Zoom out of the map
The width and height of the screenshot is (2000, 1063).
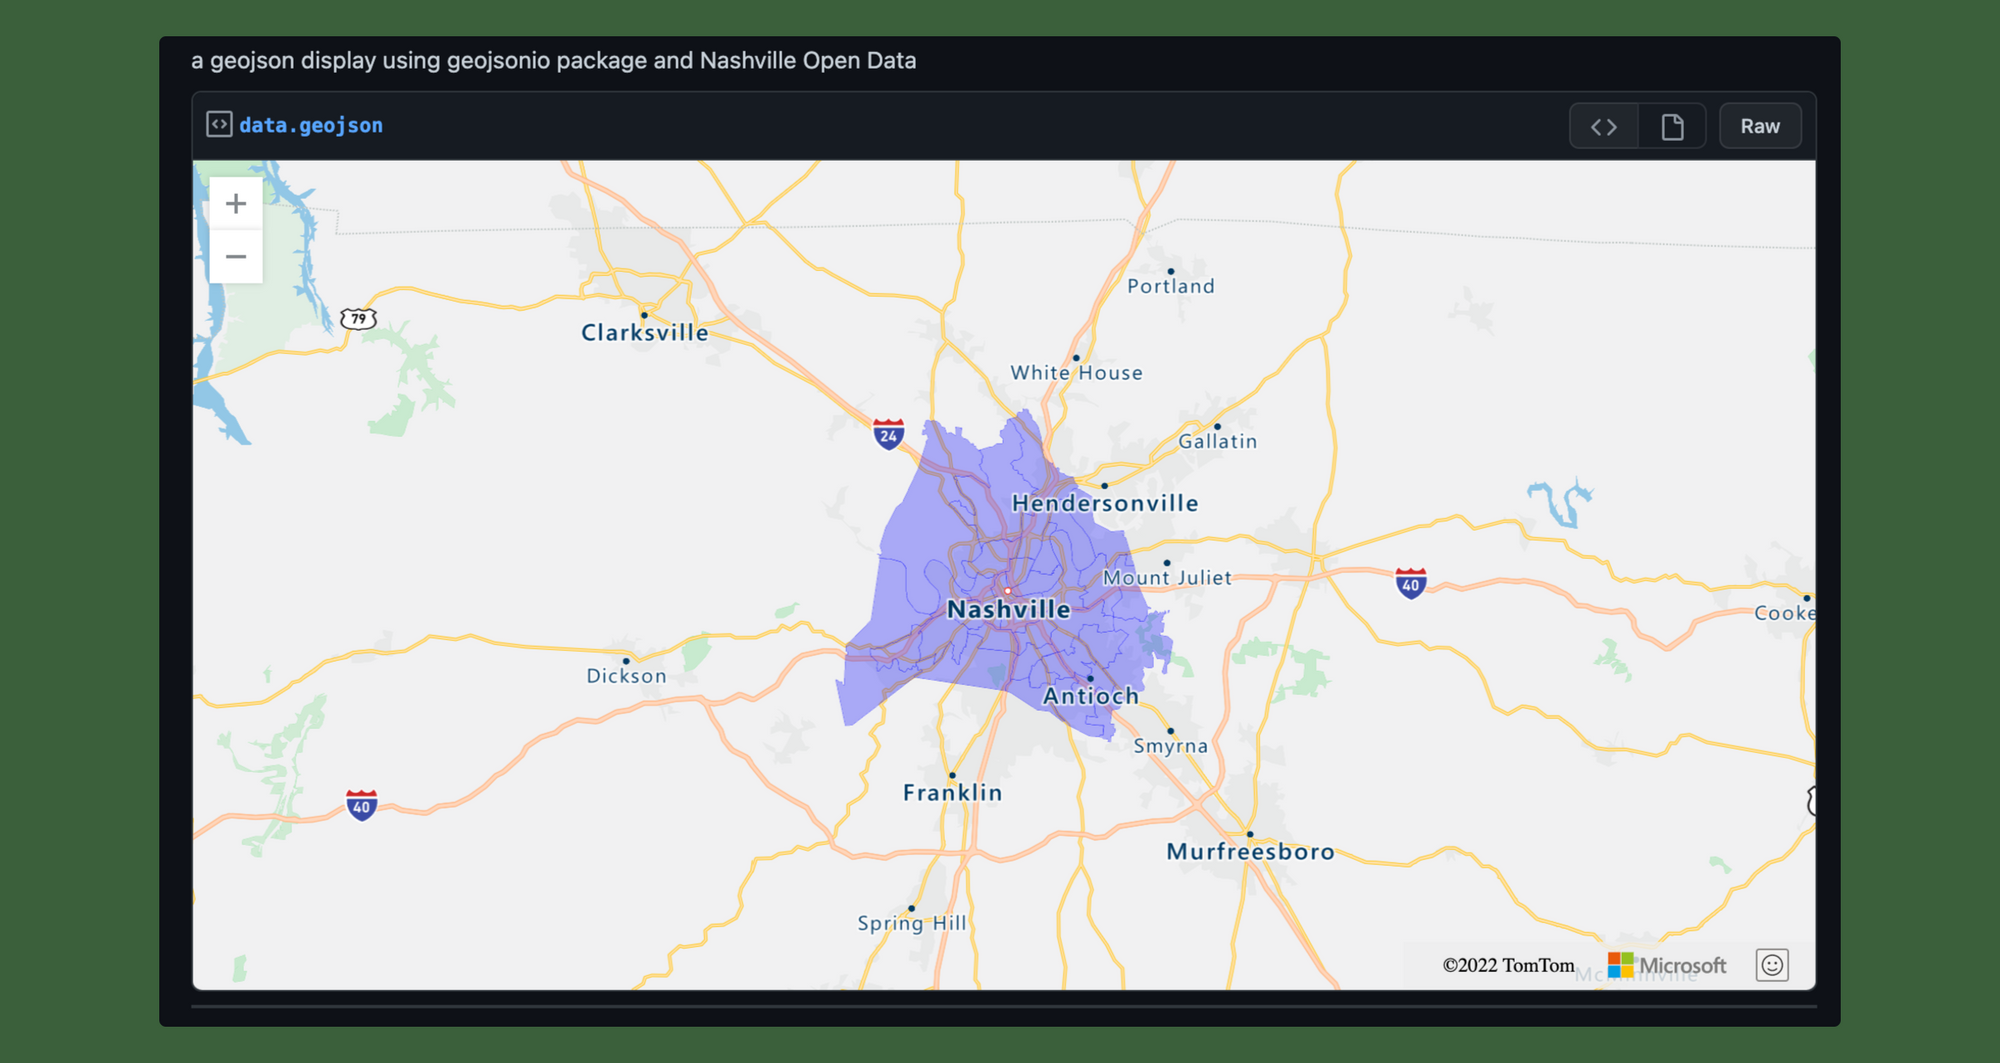point(236,257)
